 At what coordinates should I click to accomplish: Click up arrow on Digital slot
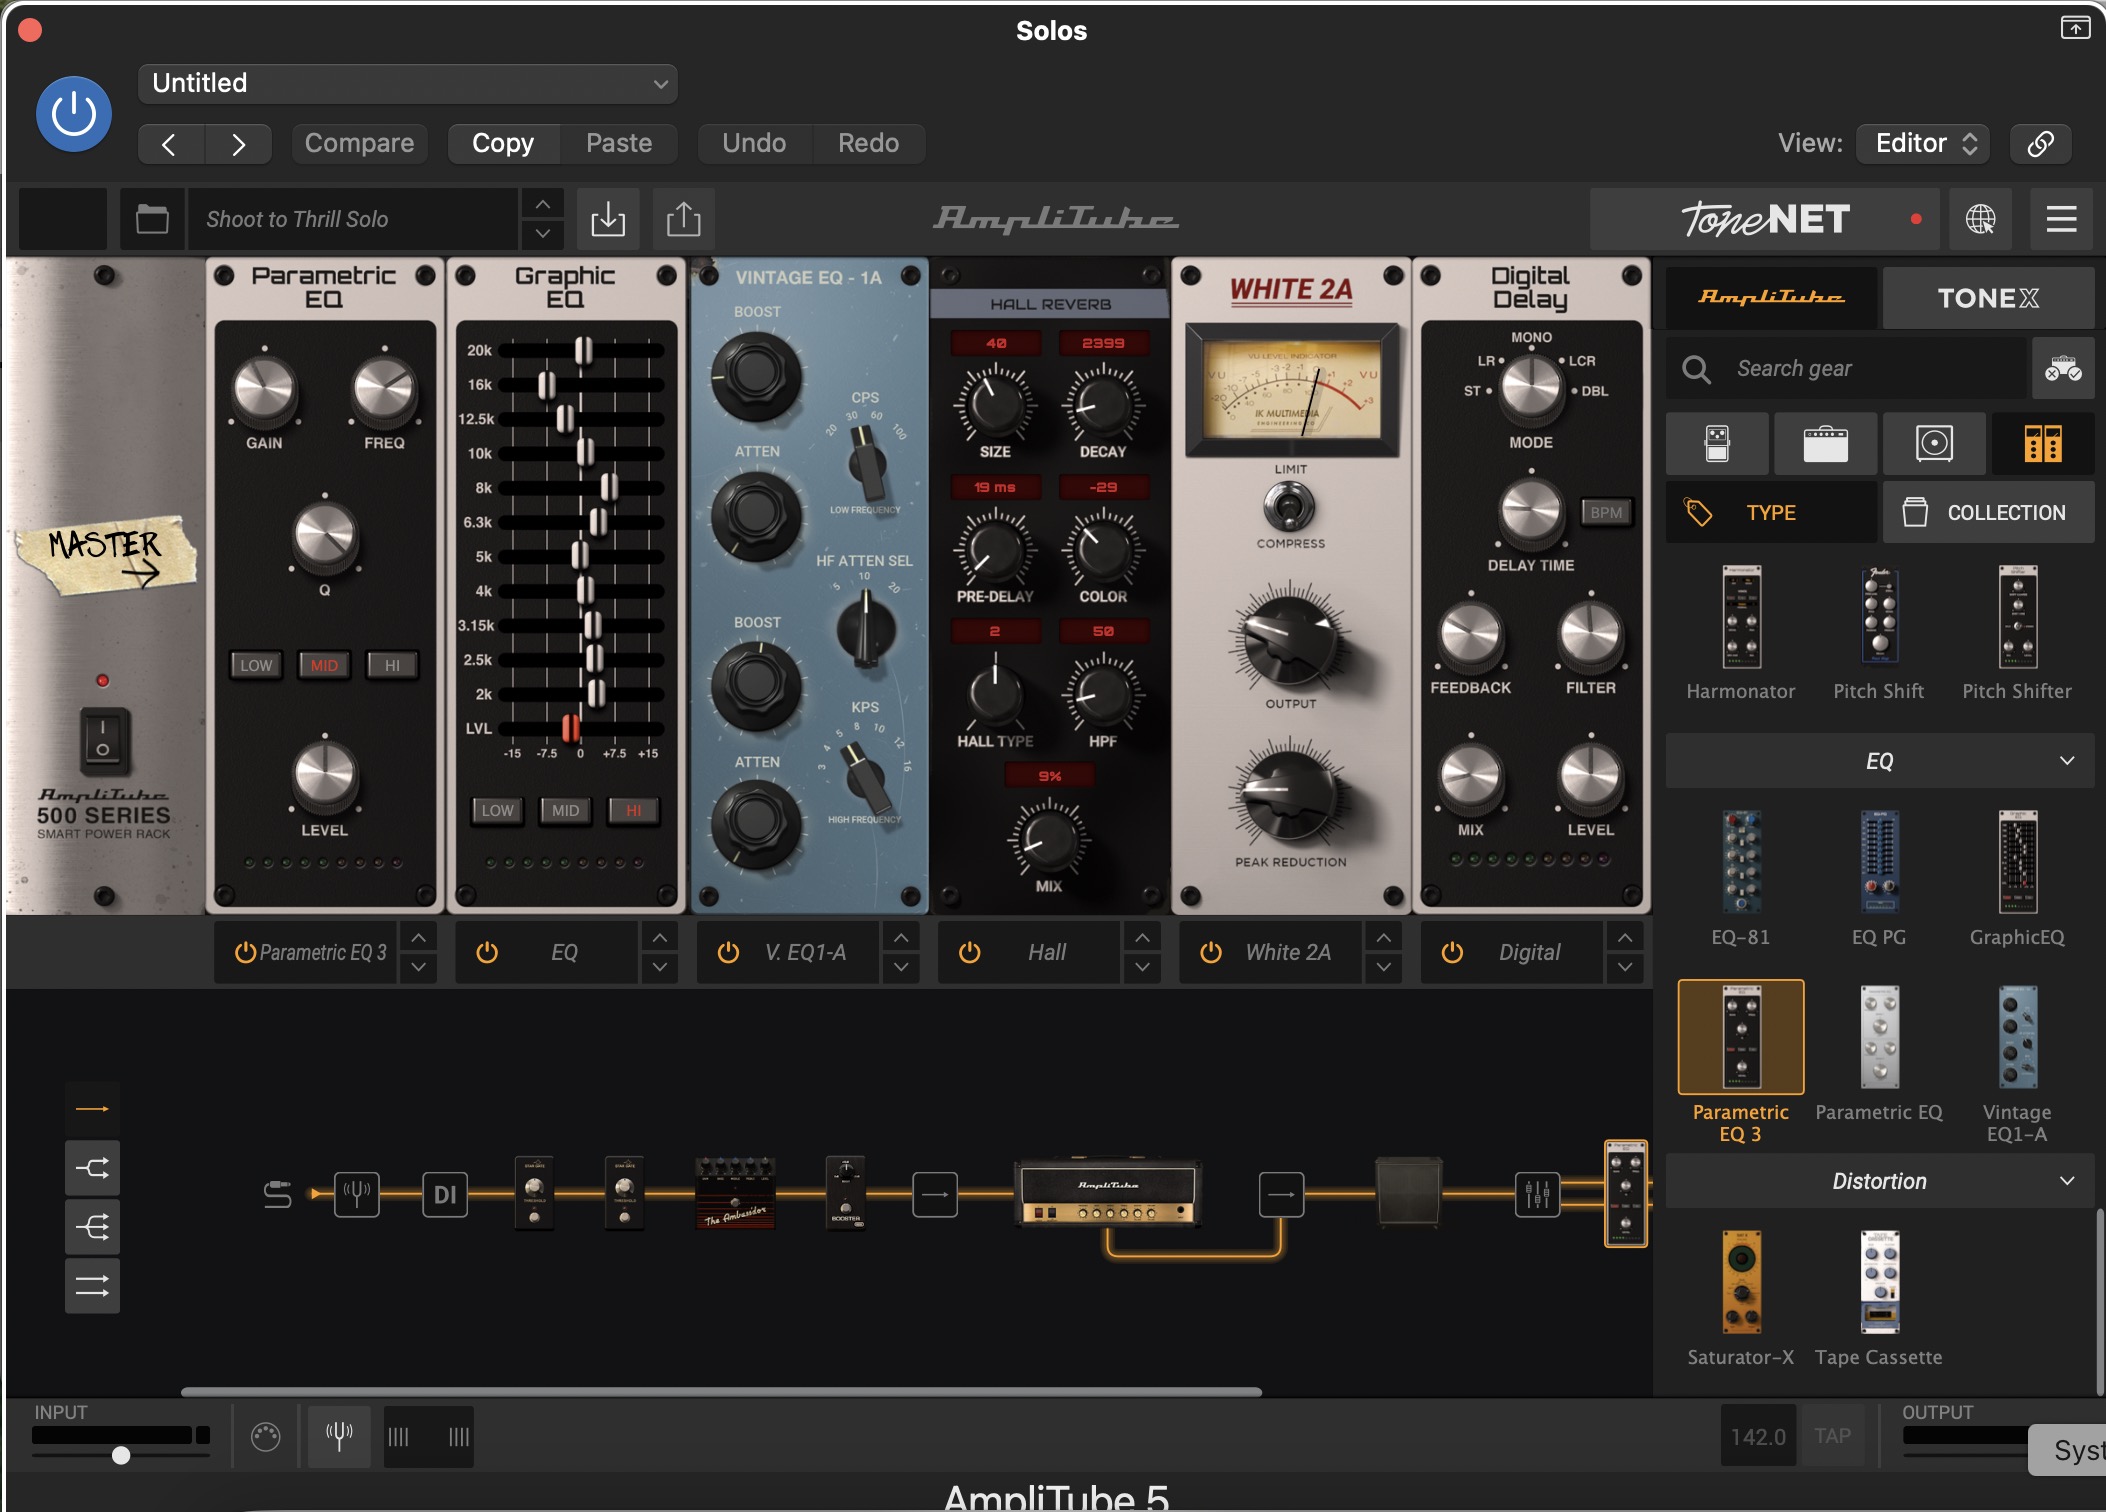[x=1625, y=938]
